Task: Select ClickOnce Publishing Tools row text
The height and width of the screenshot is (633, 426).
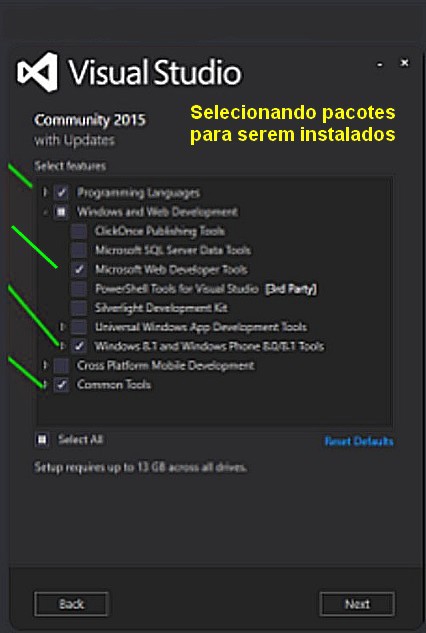Action: tap(159, 231)
